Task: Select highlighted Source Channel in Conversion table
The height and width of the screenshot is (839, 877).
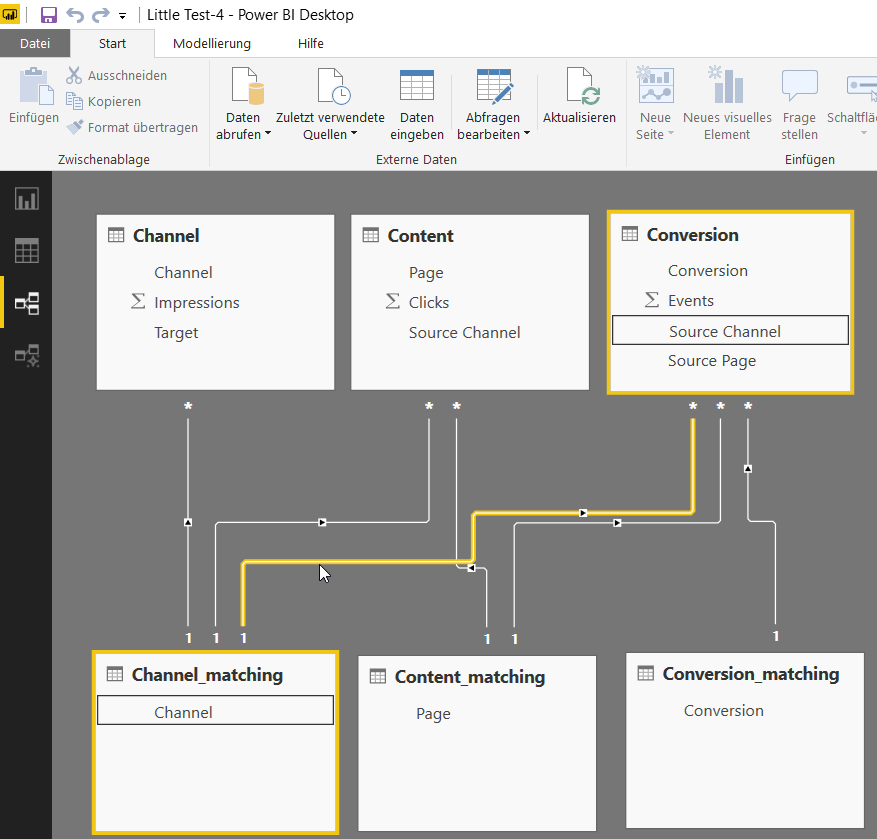Action: 730,331
